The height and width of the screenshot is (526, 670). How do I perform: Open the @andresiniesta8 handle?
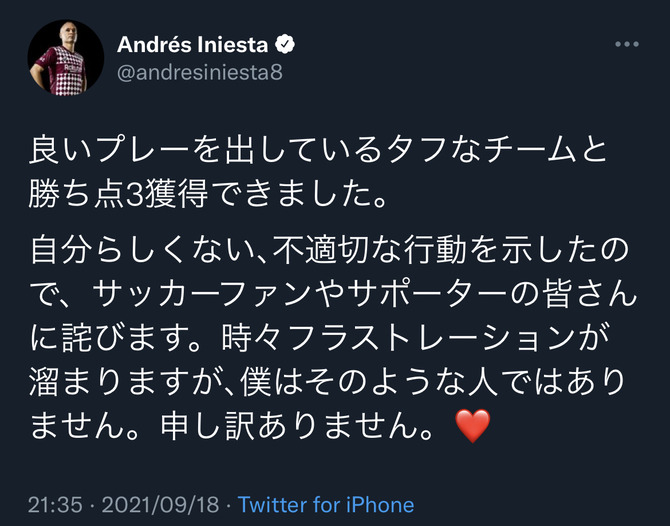(x=200, y=73)
